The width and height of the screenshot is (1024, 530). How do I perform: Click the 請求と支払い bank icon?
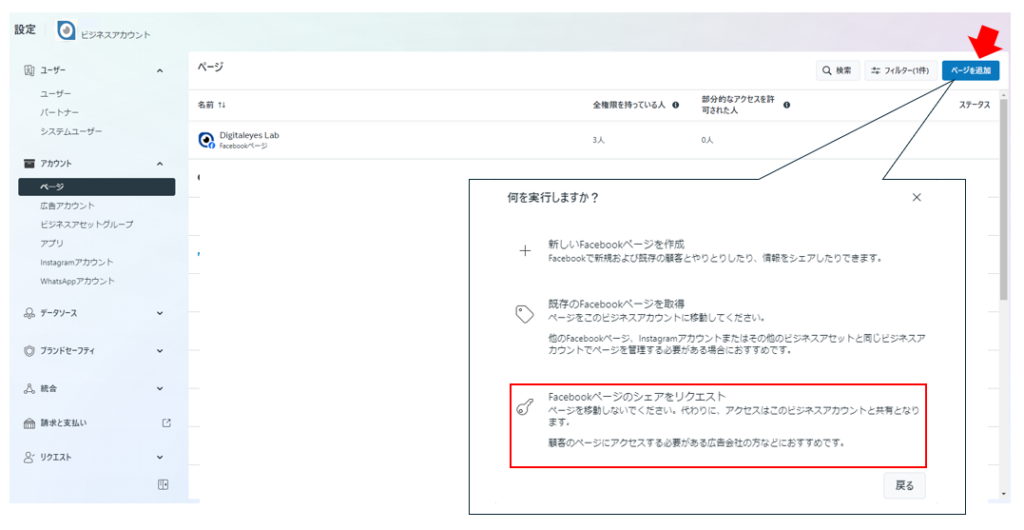[29, 424]
